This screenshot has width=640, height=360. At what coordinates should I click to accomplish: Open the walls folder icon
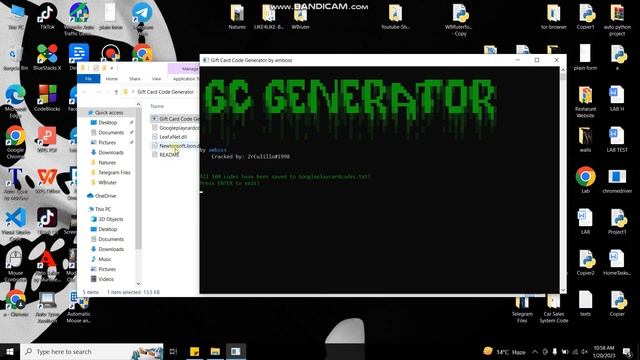coord(585,139)
